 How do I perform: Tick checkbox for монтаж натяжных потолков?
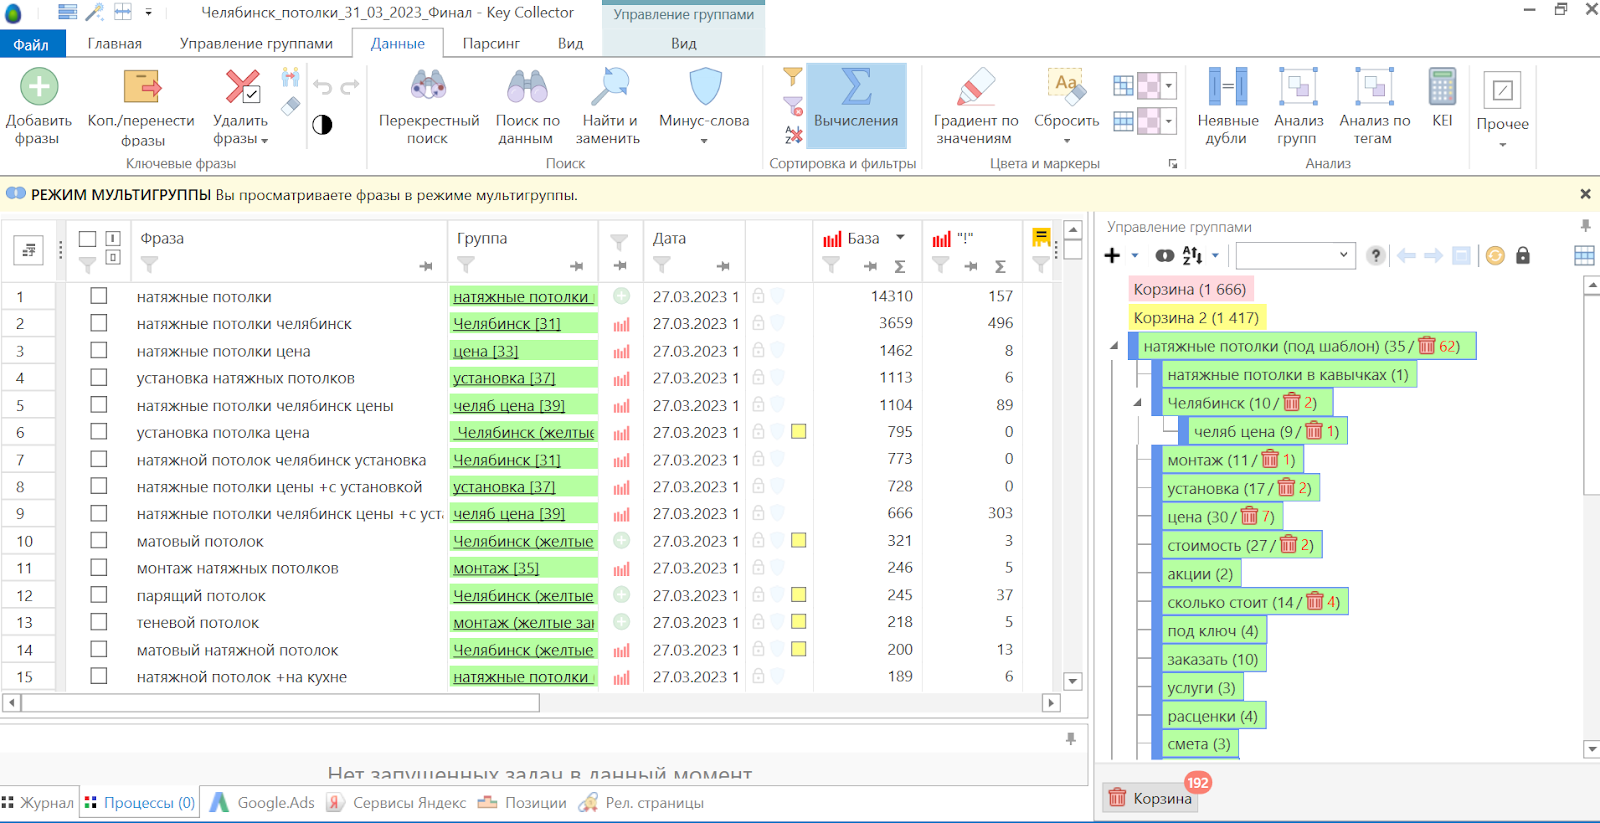click(98, 567)
